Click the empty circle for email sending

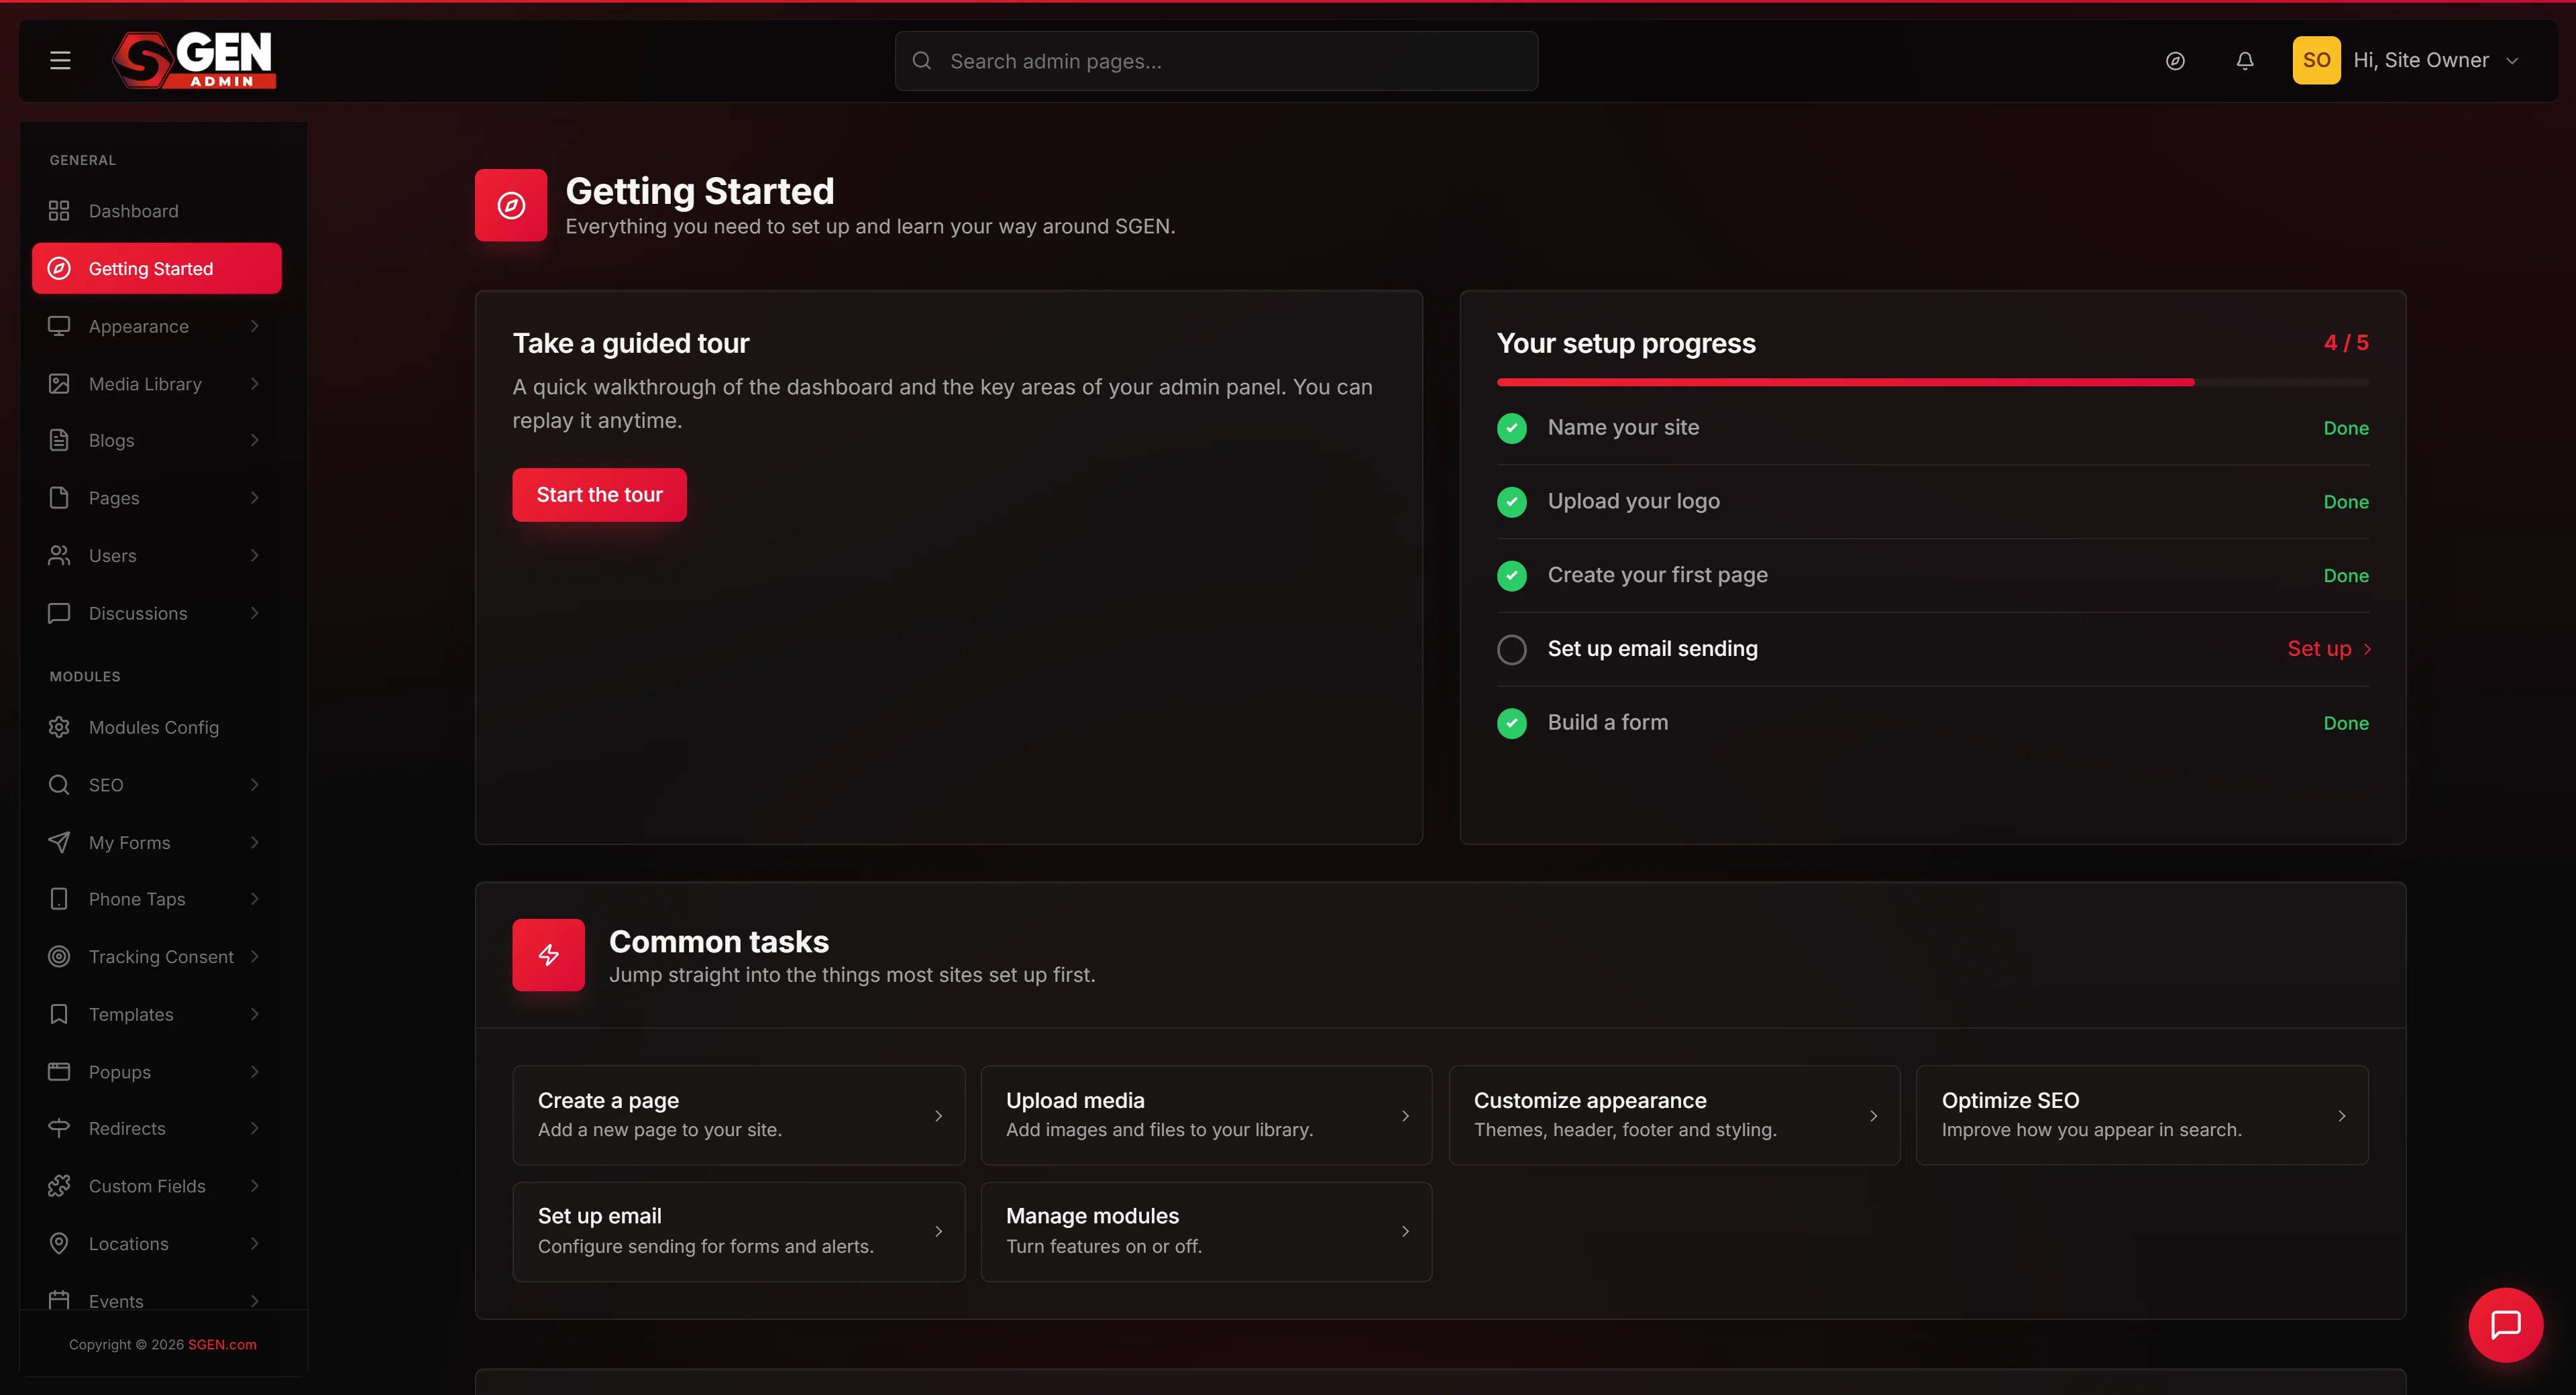[x=1512, y=649]
